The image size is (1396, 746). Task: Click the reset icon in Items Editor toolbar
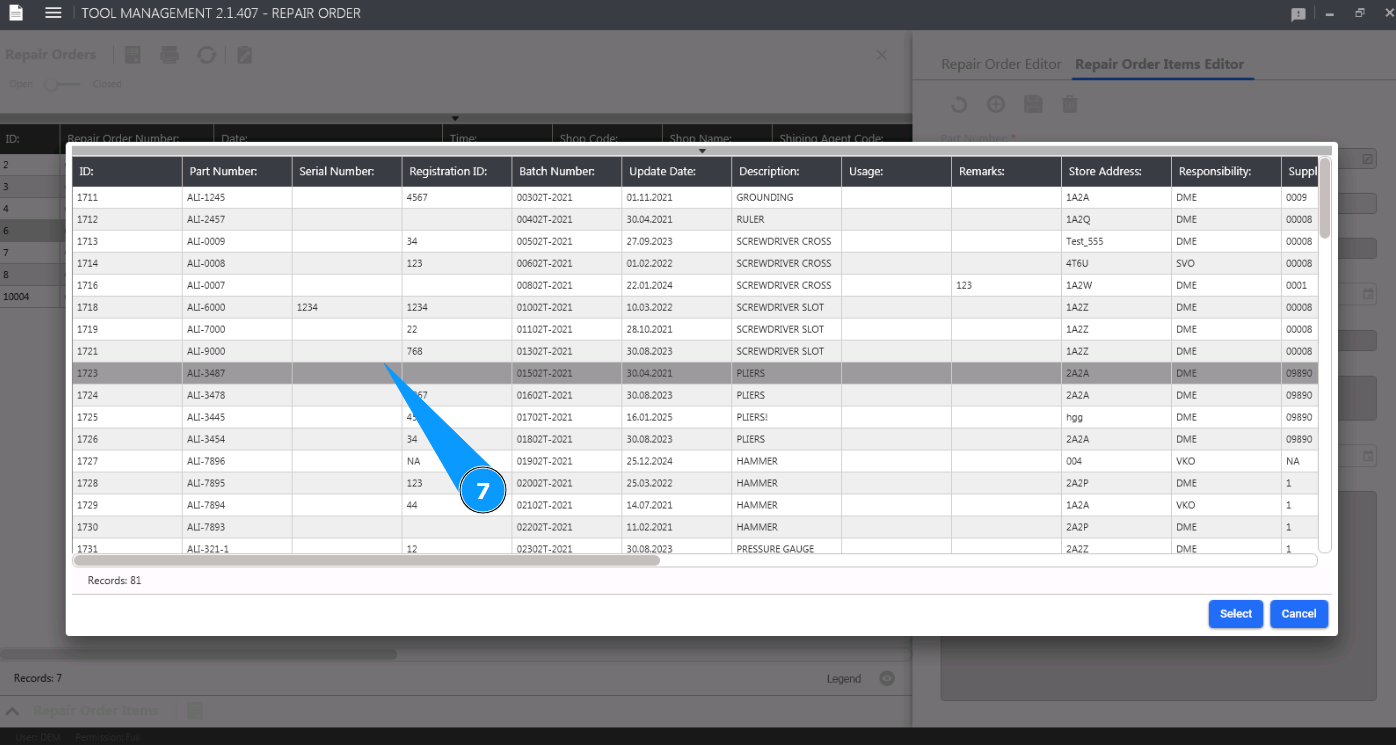pos(958,104)
